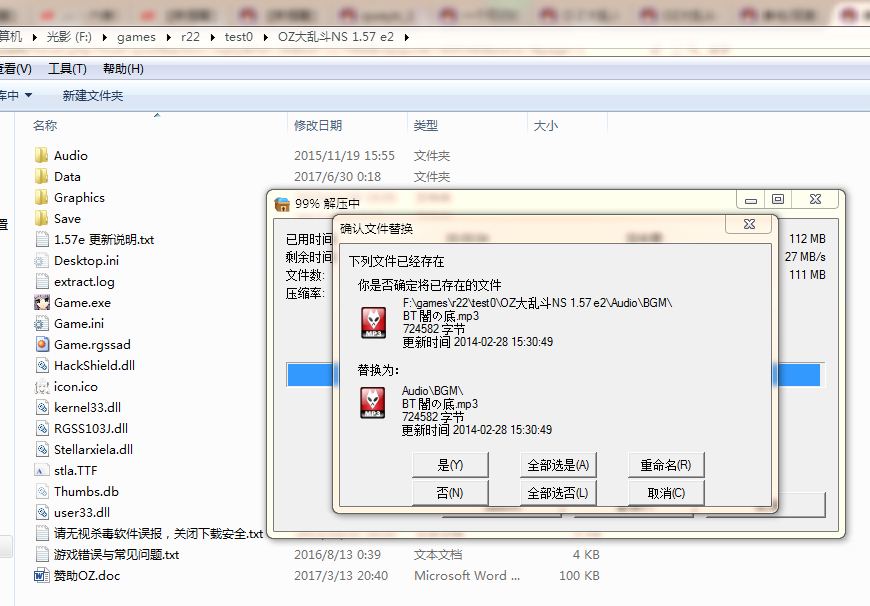Close the 99% 解压中 extraction window
870x606 pixels.
815,199
